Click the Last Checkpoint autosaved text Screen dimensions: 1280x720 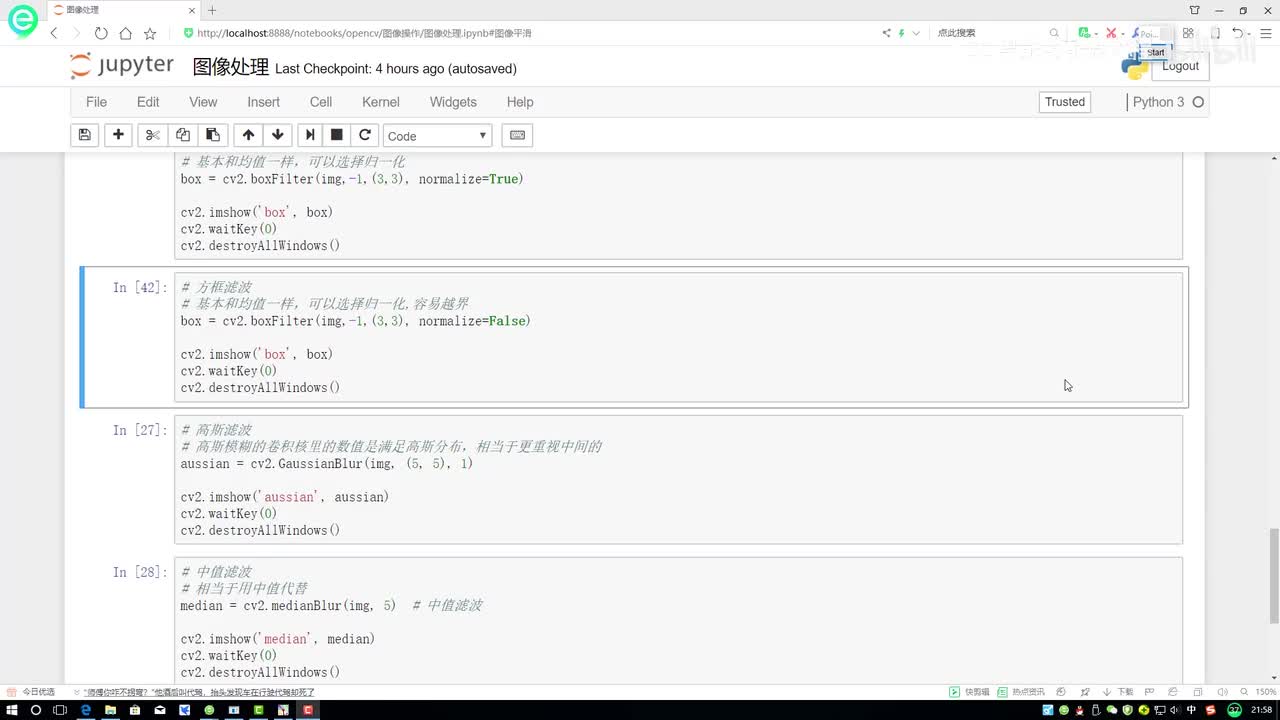pos(396,69)
